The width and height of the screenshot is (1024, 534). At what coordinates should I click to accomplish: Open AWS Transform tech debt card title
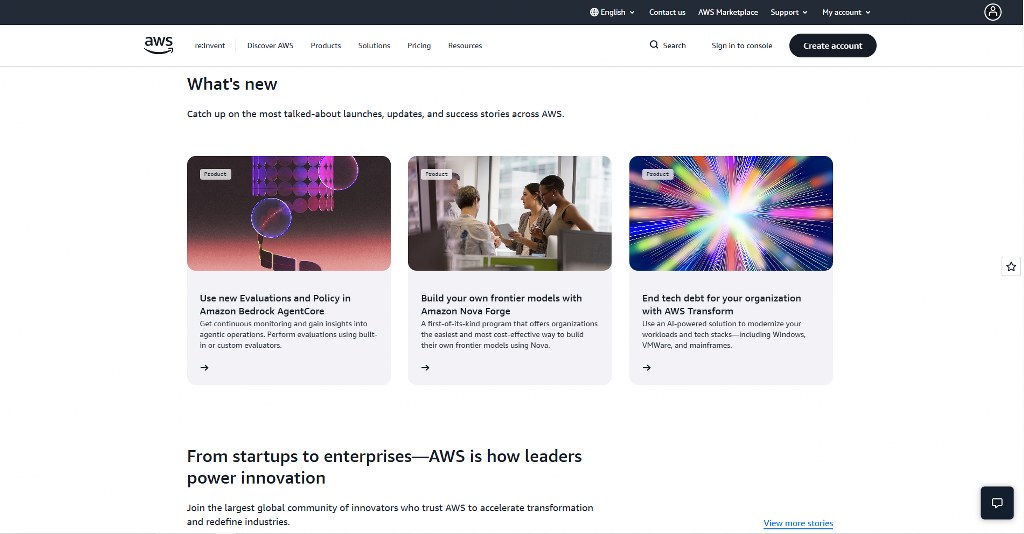tap(722, 304)
